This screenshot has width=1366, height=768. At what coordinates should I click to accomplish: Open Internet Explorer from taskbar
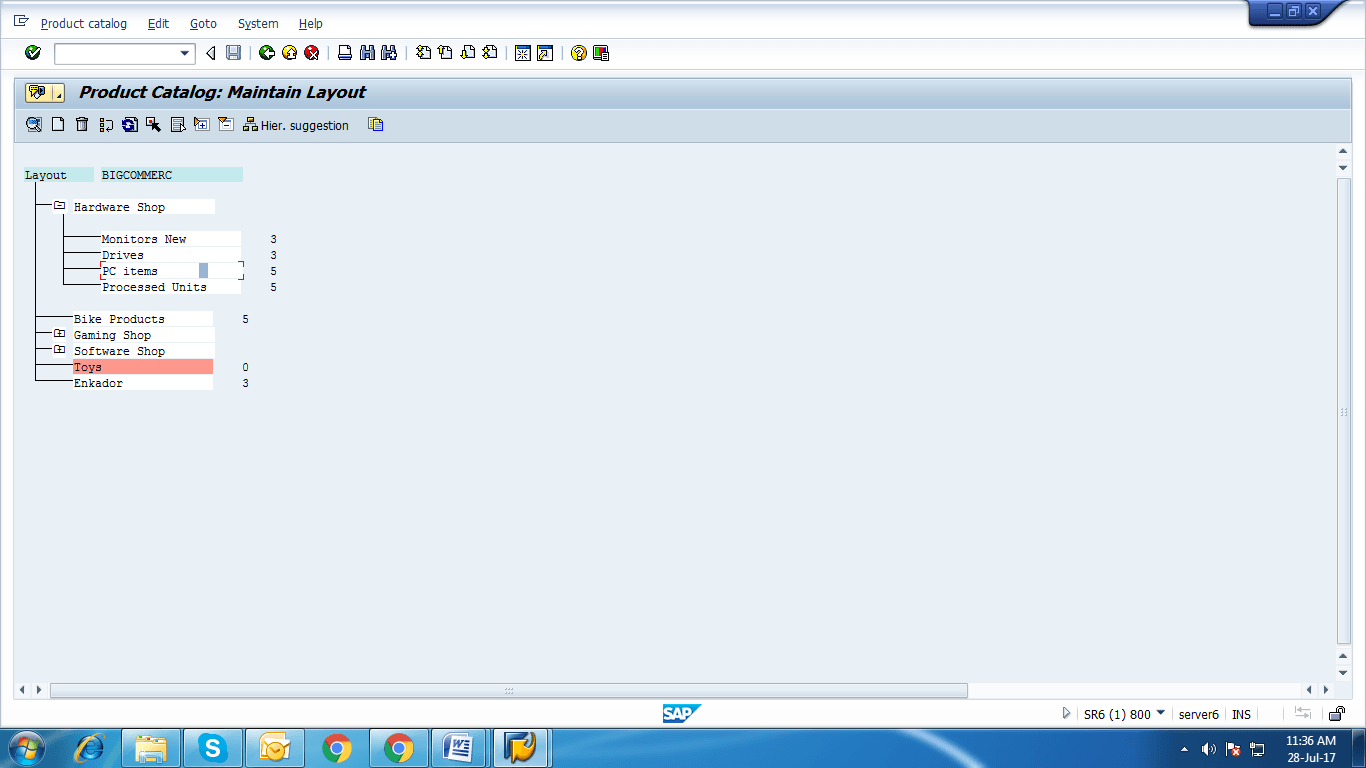coord(90,748)
